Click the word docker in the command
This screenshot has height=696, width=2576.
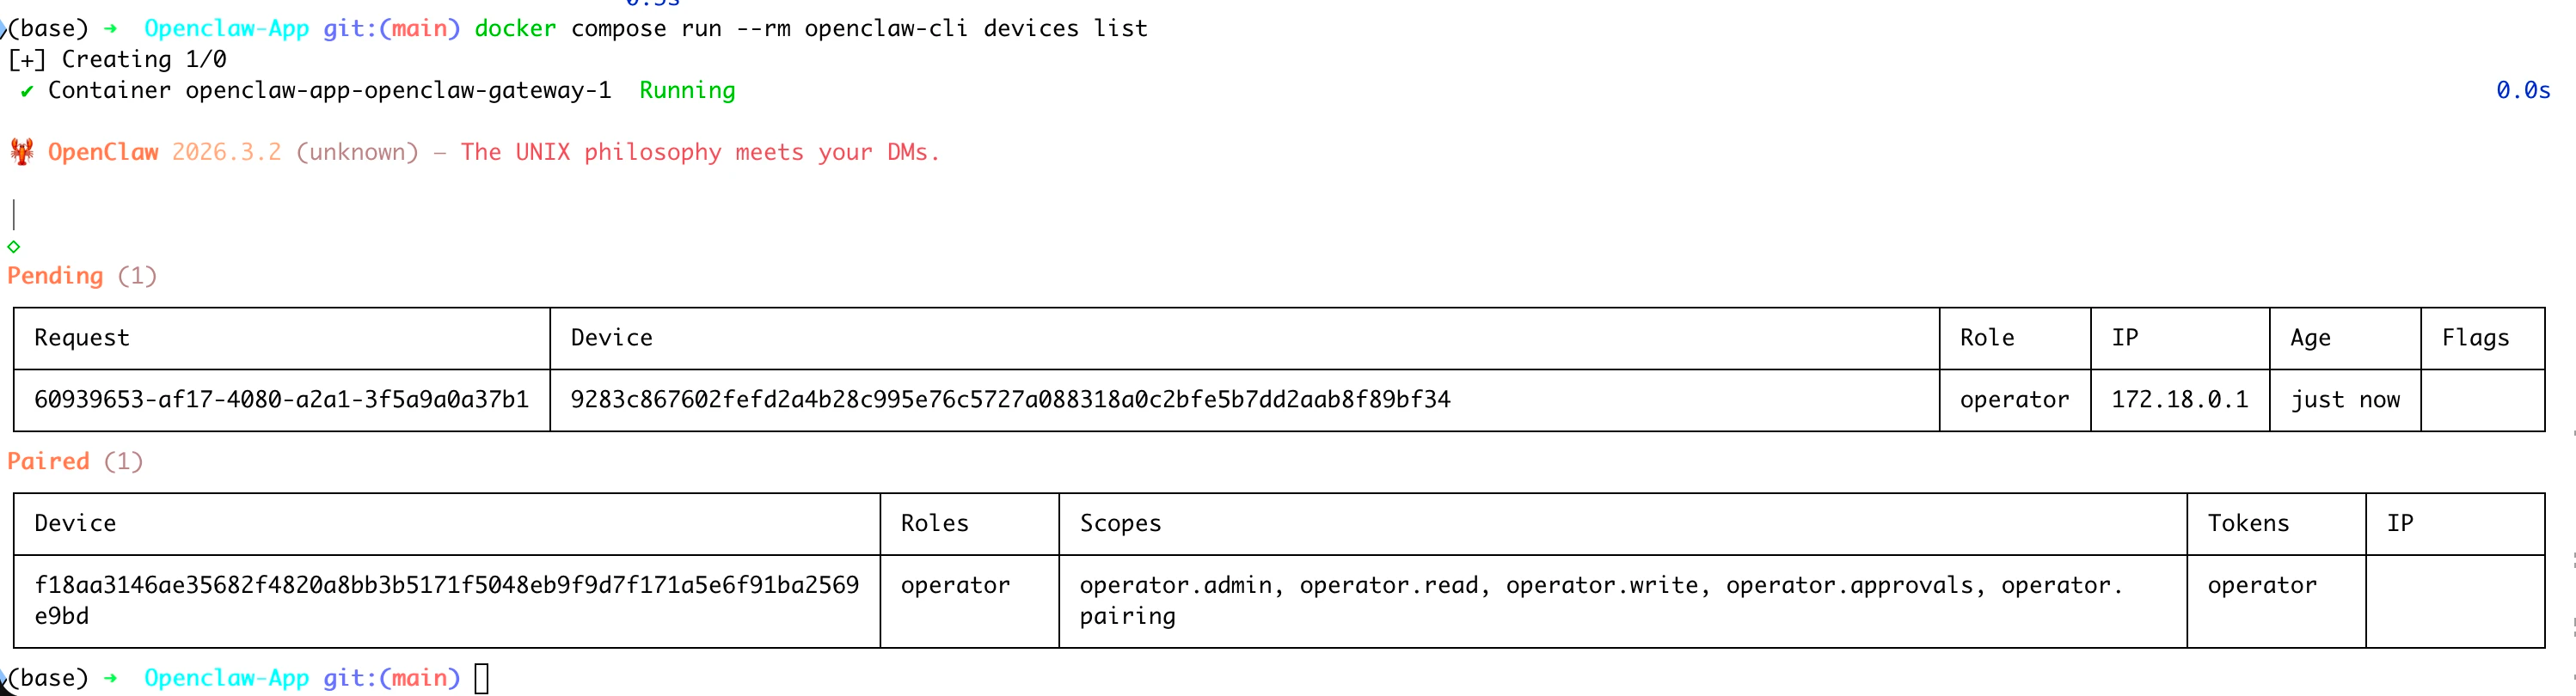point(515,29)
